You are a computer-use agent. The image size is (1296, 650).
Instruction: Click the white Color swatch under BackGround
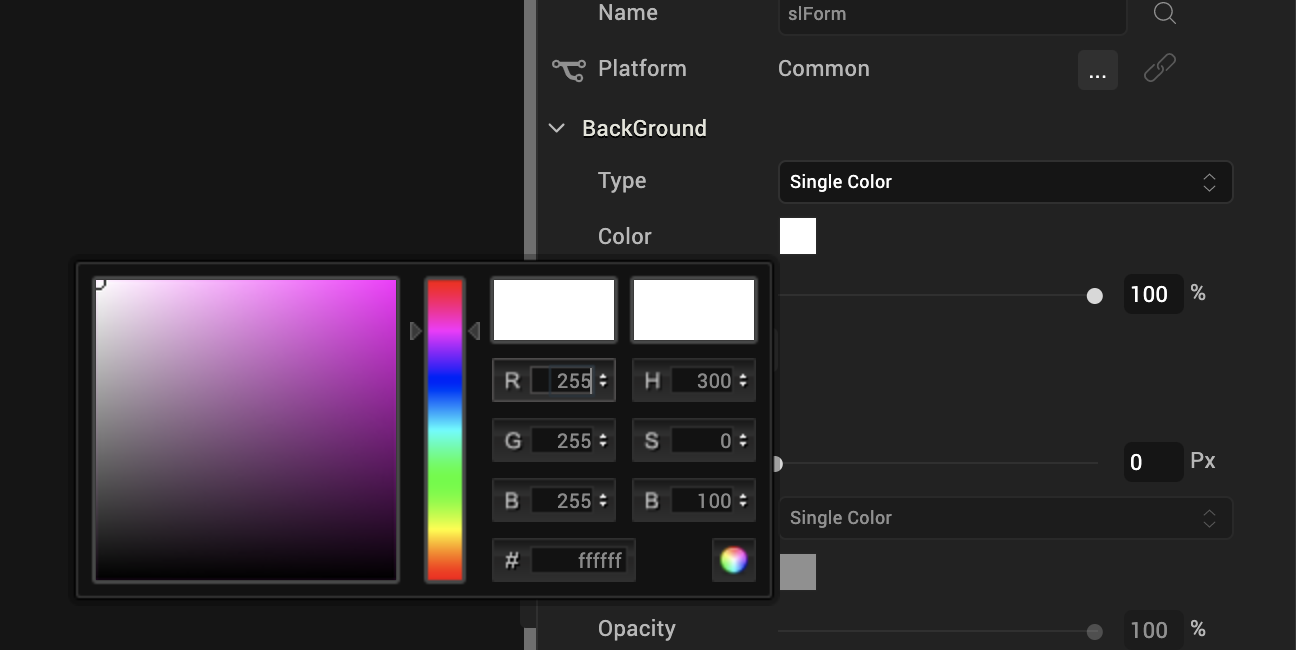click(798, 236)
